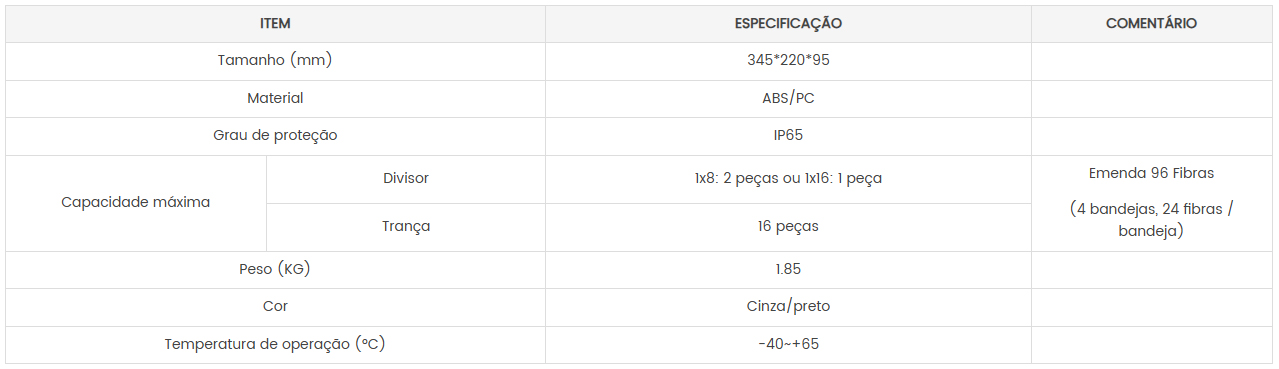
Task: Select the ABS/PC material value
Action: [x=788, y=99]
